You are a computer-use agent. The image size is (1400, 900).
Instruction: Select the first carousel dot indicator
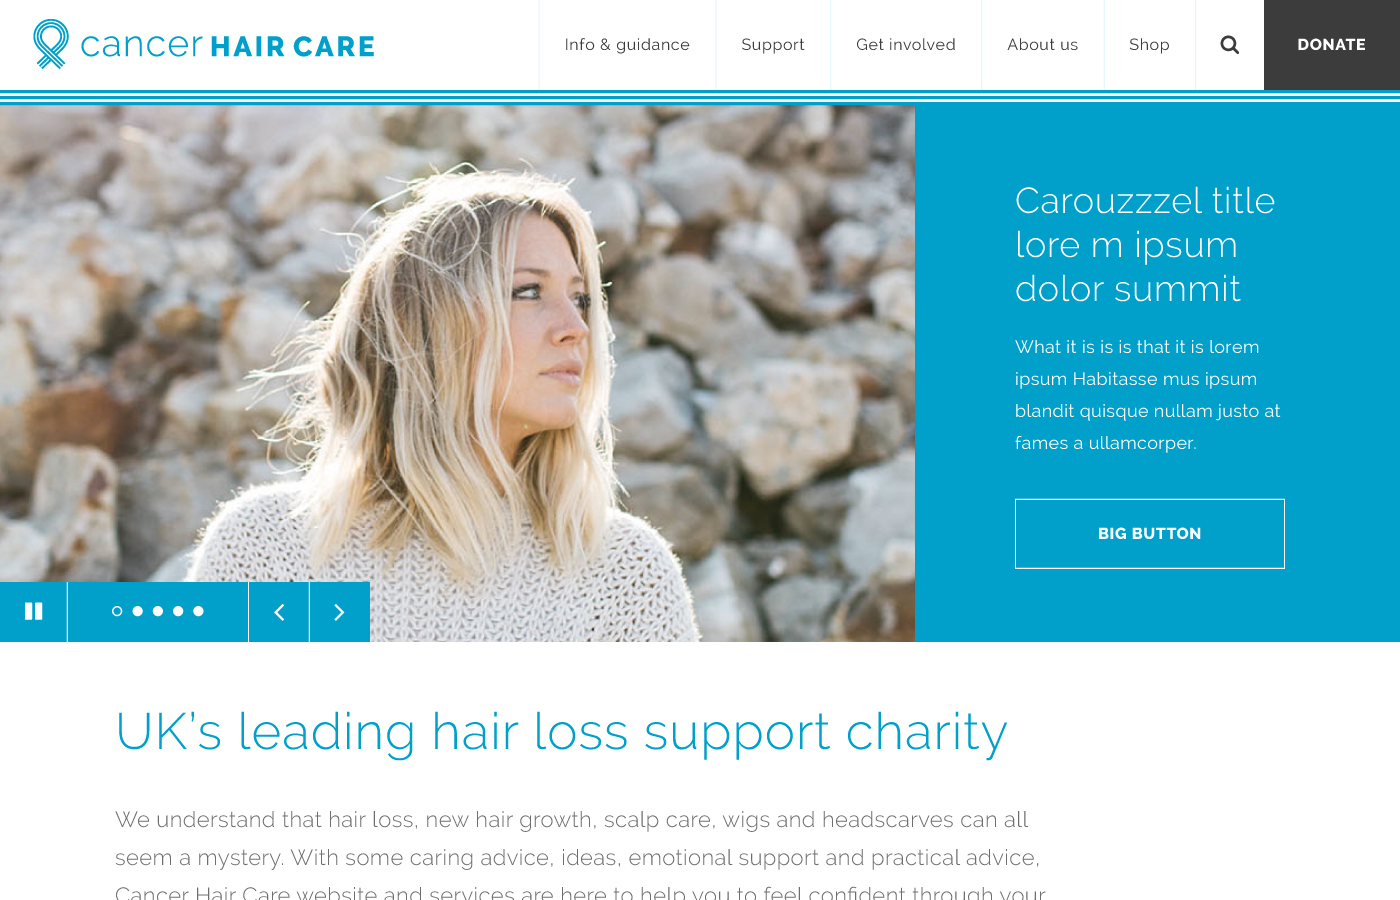click(117, 611)
